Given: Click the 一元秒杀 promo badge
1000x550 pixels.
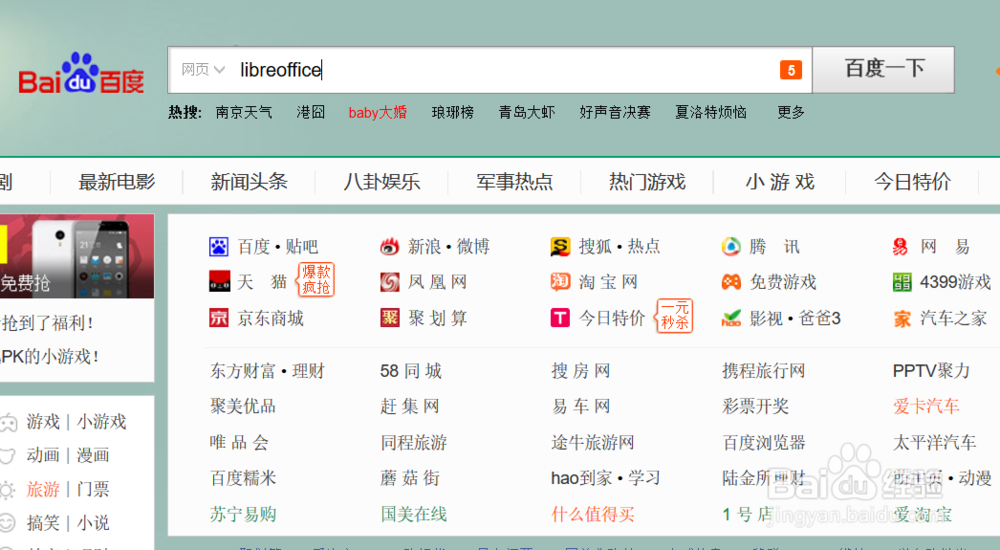Looking at the screenshot, I should (x=674, y=316).
